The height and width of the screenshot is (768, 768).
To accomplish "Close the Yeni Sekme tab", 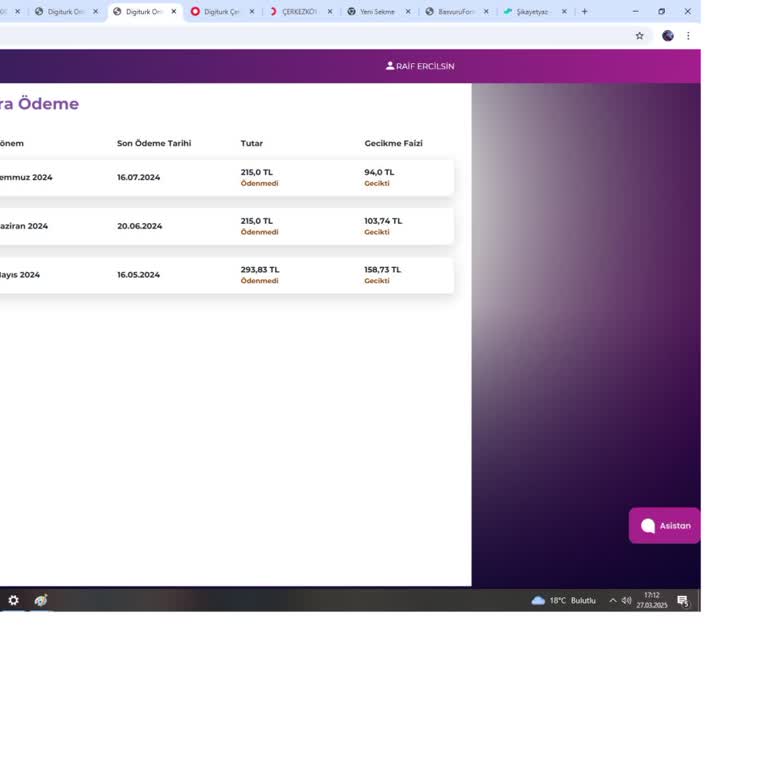I will click(x=408, y=11).
